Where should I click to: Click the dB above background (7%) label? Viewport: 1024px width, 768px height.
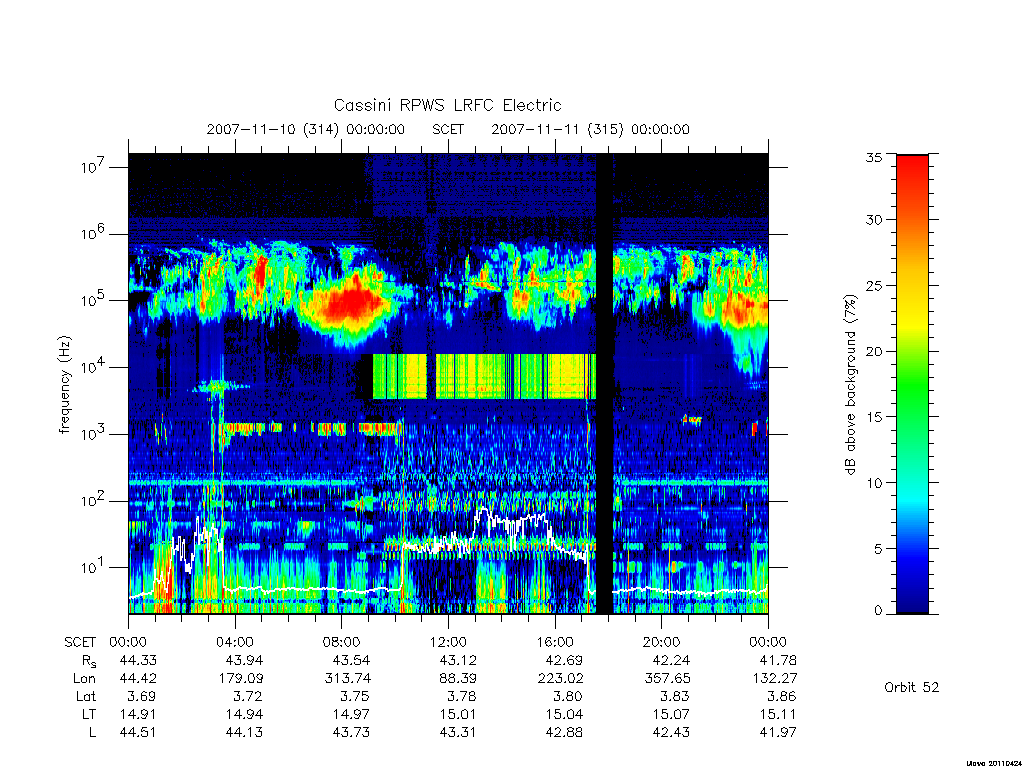pos(850,385)
